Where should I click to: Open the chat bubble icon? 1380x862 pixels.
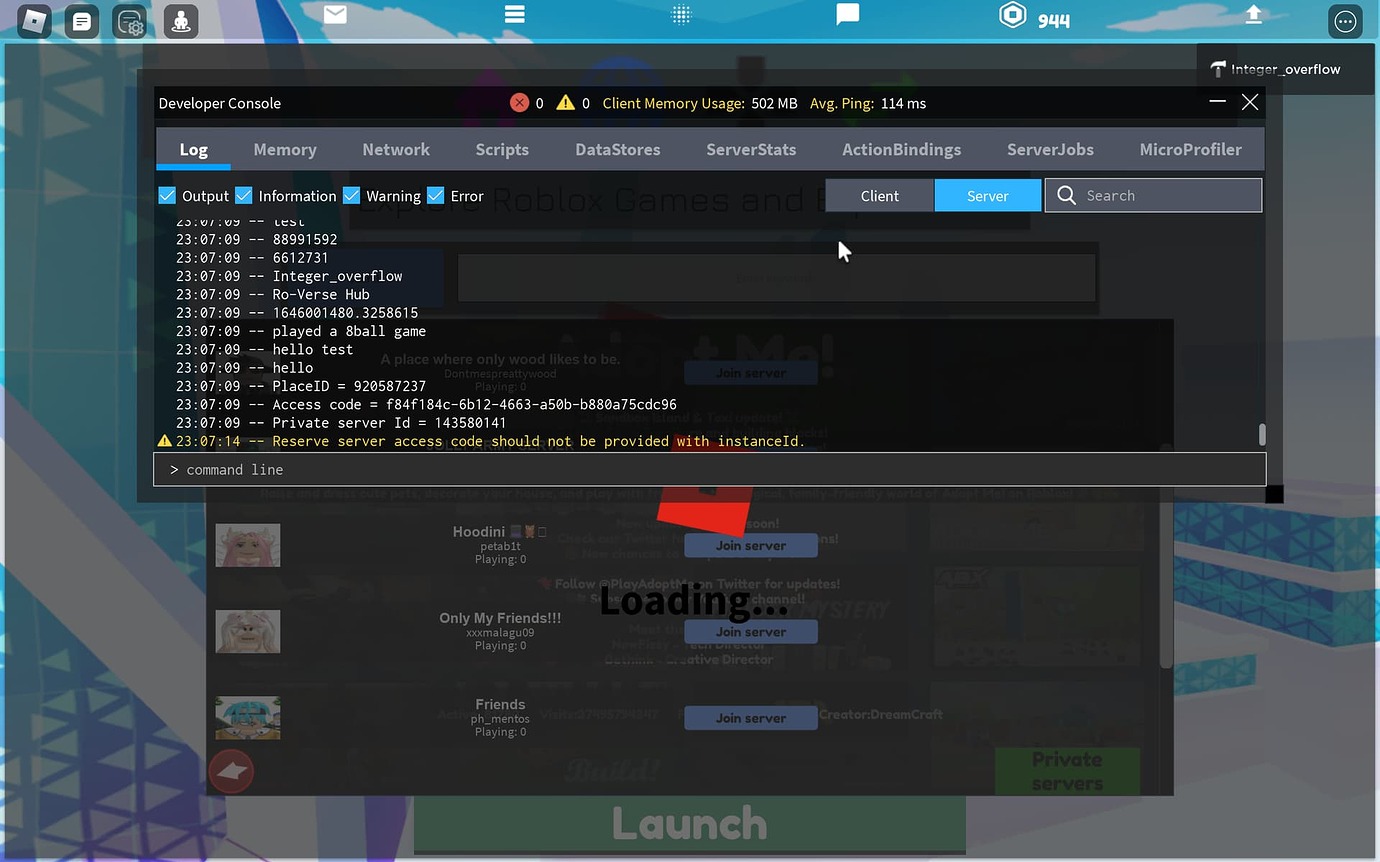coord(847,14)
